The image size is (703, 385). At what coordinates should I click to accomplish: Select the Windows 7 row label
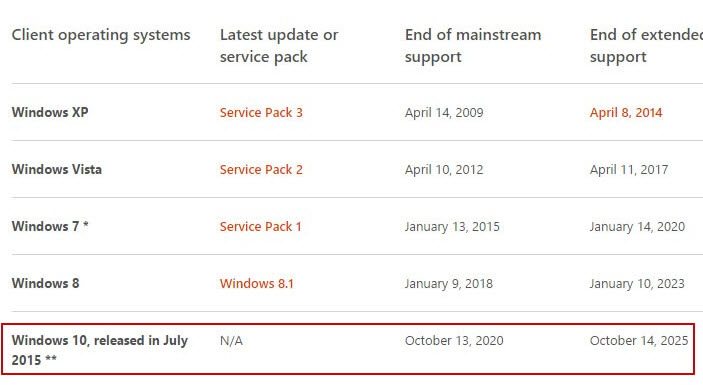coord(50,226)
